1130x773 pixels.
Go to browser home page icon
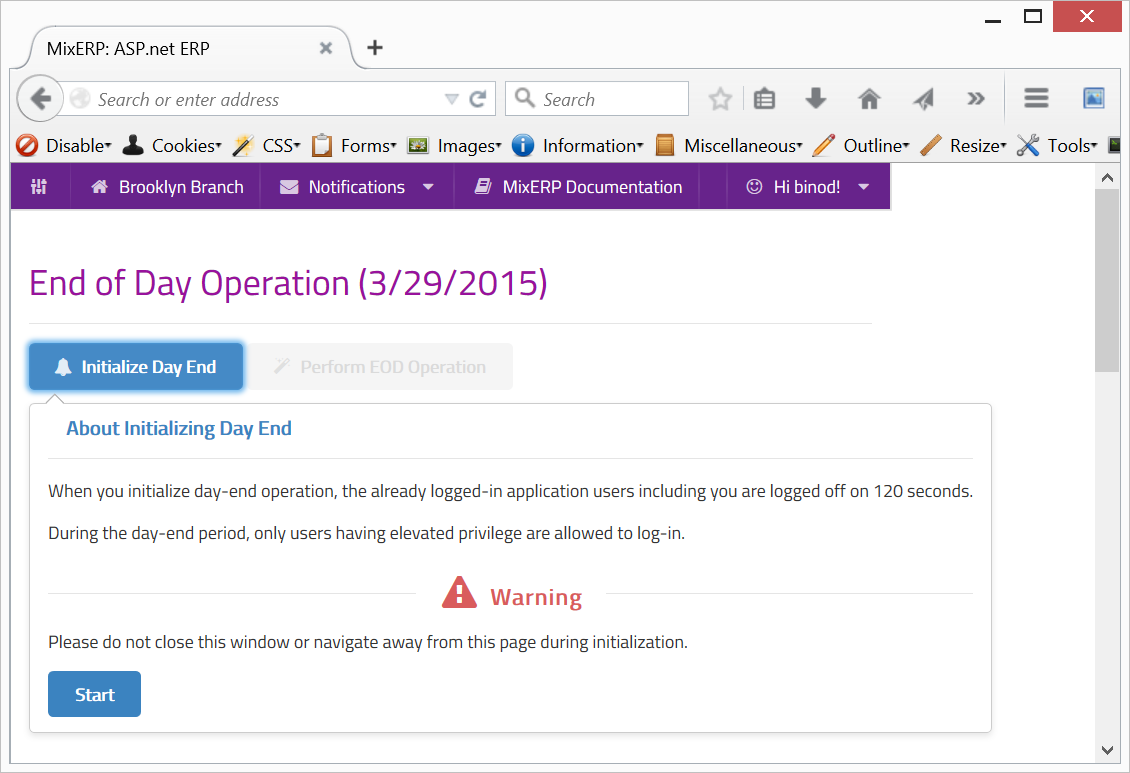869,99
